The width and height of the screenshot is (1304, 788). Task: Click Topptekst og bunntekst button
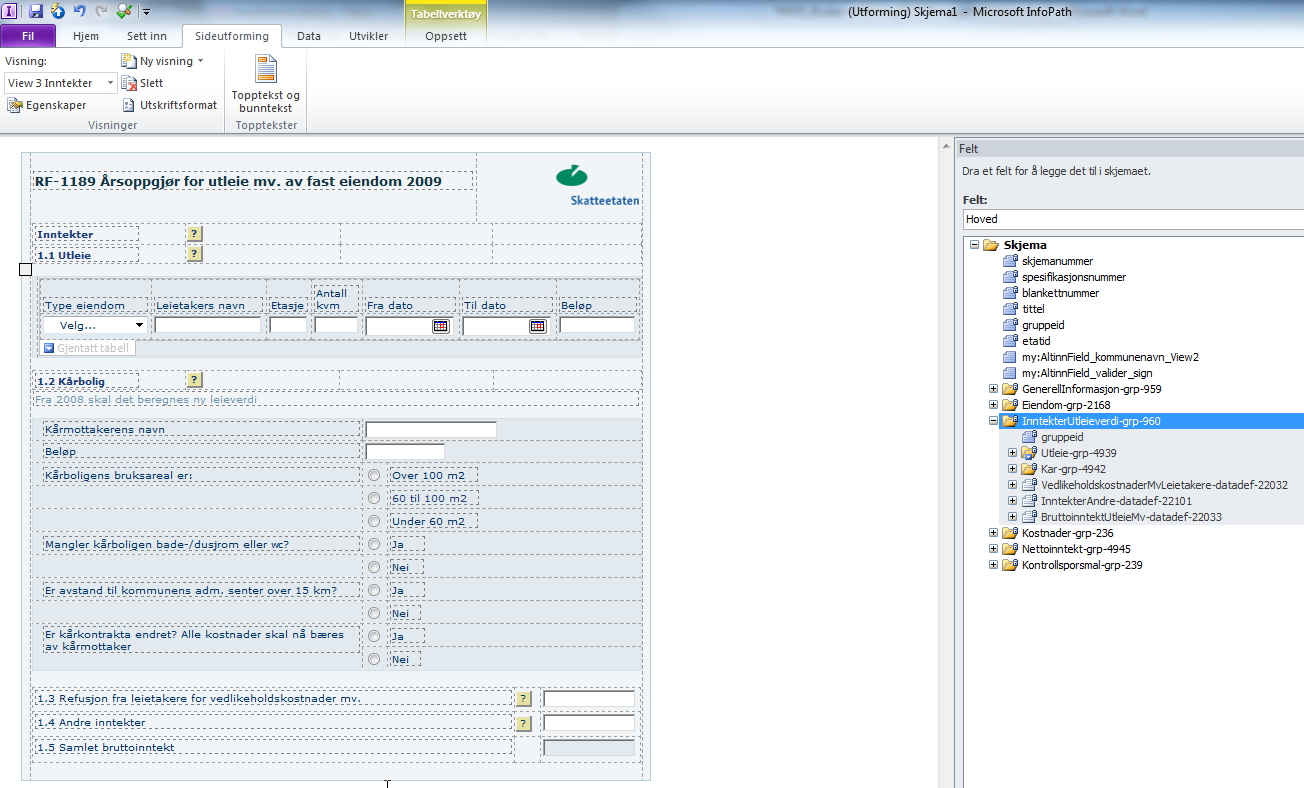point(266,84)
